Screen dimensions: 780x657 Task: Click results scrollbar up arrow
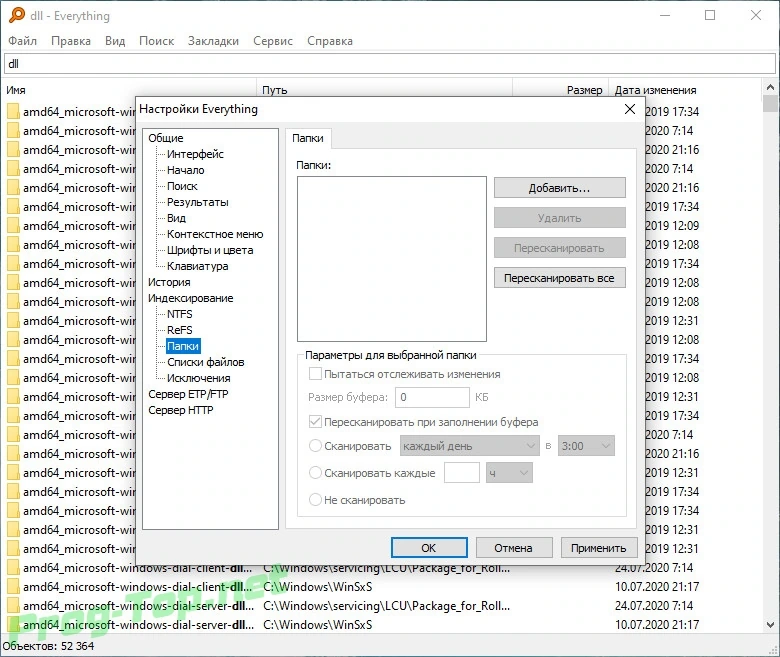pyautogui.click(x=770, y=88)
